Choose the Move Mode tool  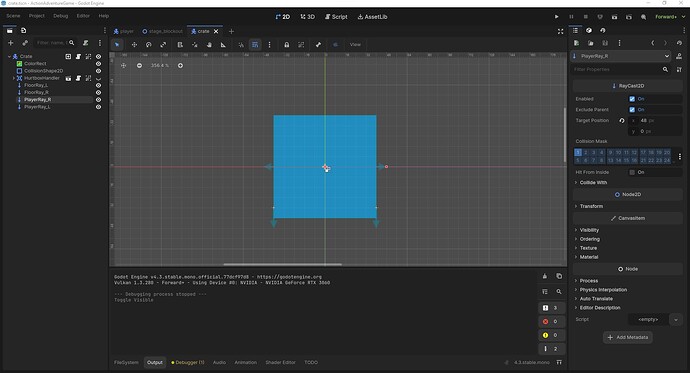pos(134,44)
